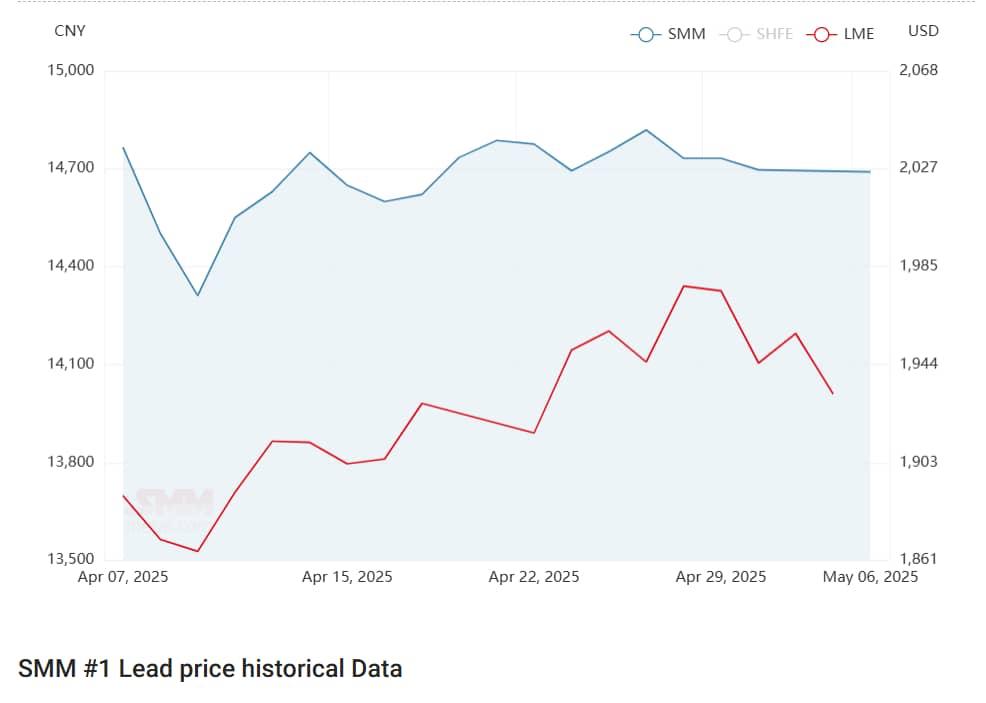This screenshot has width=986, height=703.
Task: Click the SMM watermark logo on chart
Action: (x=175, y=503)
